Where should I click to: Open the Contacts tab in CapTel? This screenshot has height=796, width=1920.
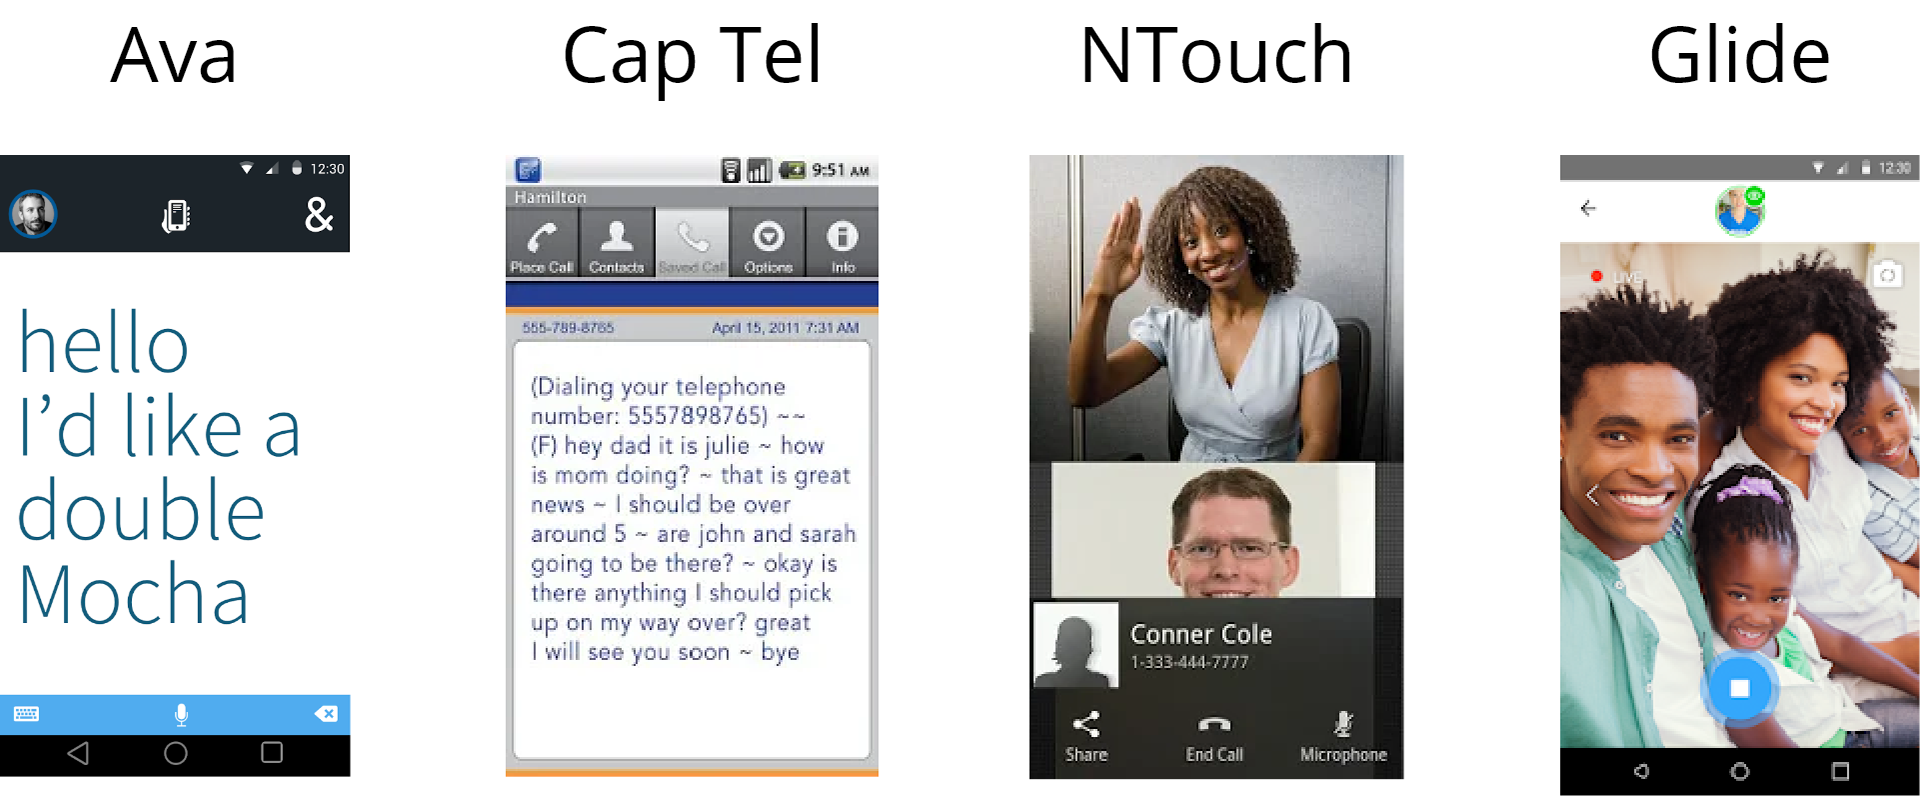click(617, 243)
